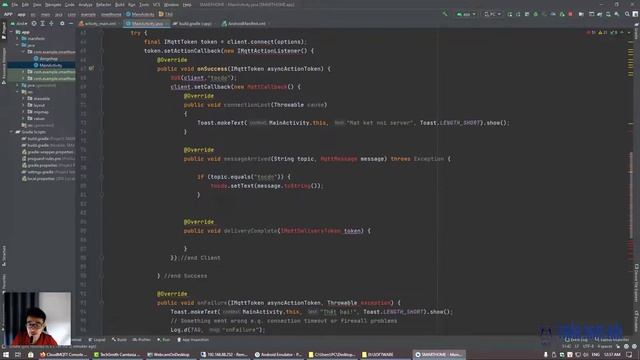Click the Expand All icon in Project panel
This screenshot has width=640, height=360.
click(x=42, y=24)
